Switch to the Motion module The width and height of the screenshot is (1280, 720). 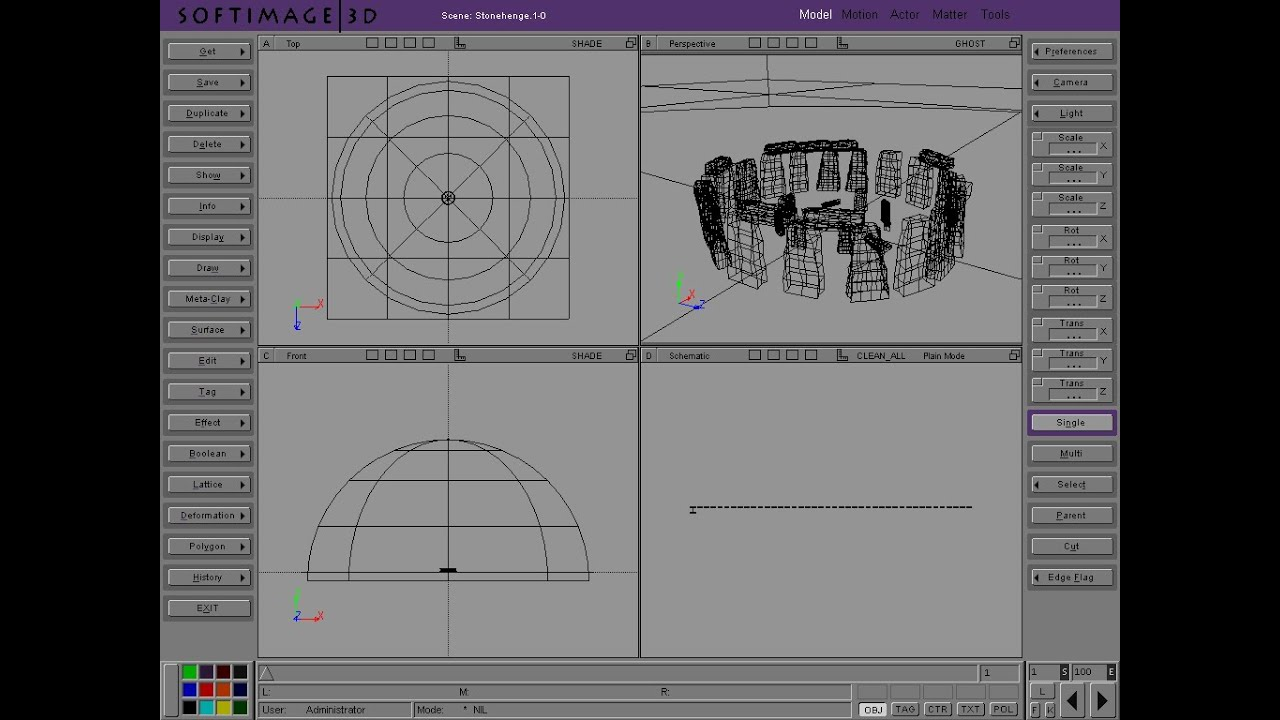click(x=859, y=14)
